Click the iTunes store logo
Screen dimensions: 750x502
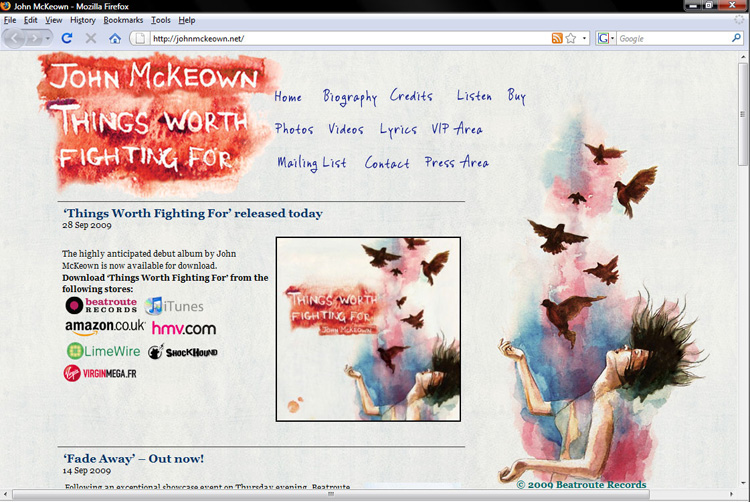(174, 306)
